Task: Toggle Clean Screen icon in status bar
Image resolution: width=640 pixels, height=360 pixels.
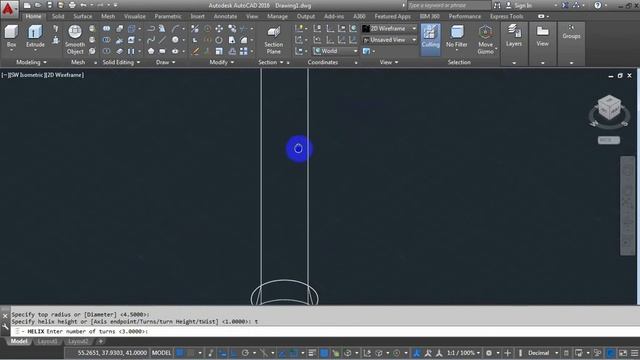Action: [623, 353]
